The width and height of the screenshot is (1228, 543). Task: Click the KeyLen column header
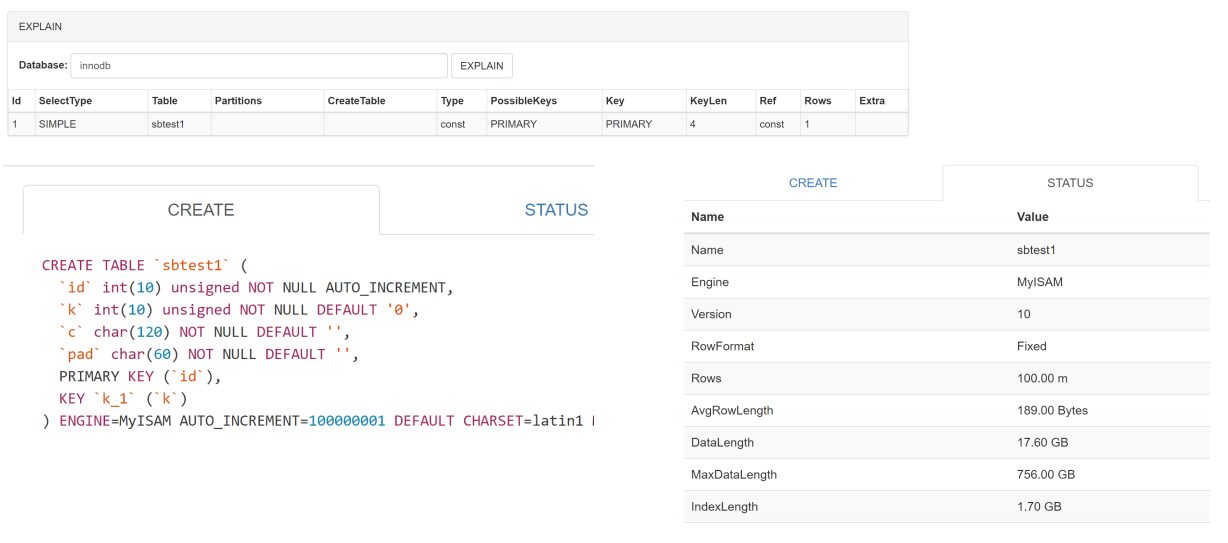(x=708, y=101)
